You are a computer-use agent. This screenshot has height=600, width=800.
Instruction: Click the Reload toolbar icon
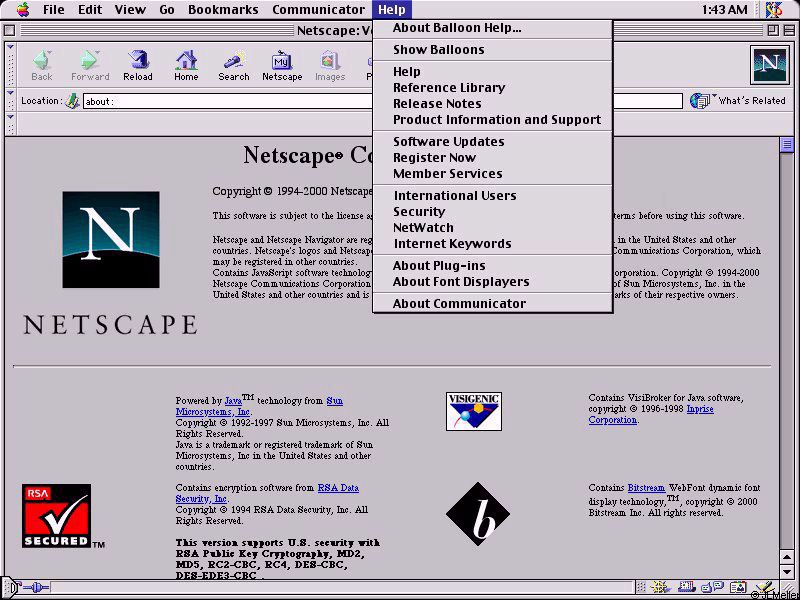click(x=138, y=61)
